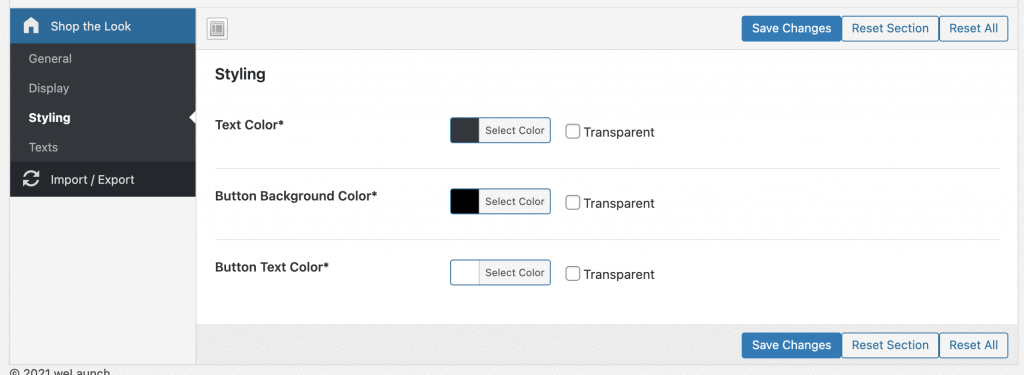Click the Import / Export sync icon
Screen dimensions: 1024x375
point(31,179)
